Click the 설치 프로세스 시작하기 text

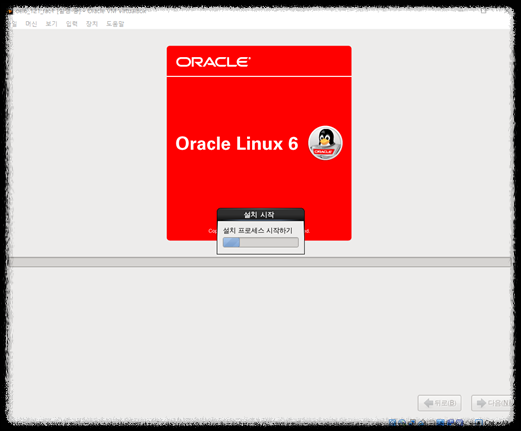[258, 230]
